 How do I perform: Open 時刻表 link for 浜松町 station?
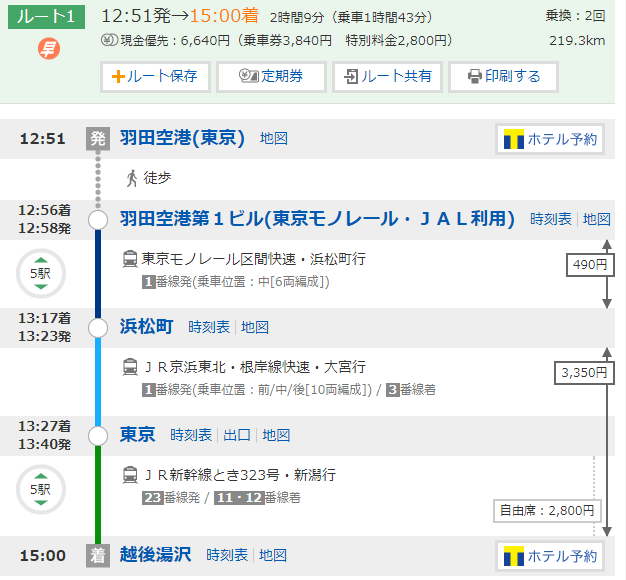pyautogui.click(x=209, y=327)
